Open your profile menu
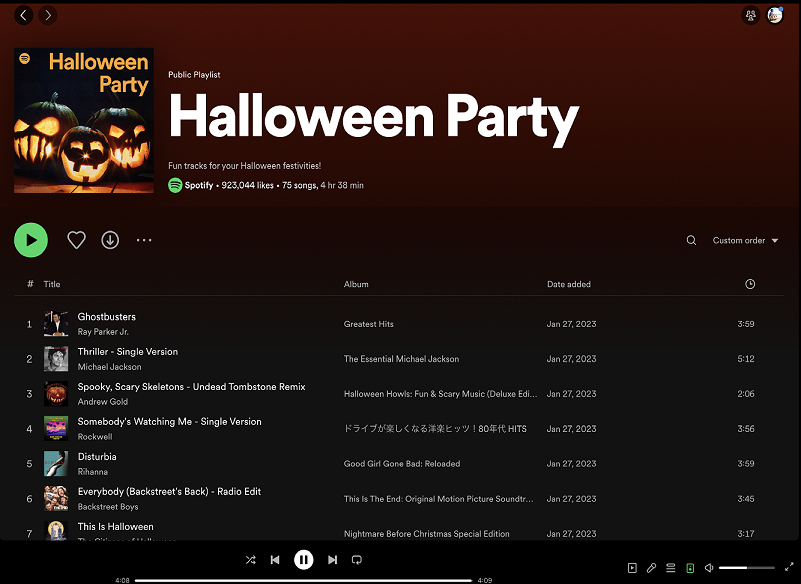The image size is (801, 584). (x=775, y=15)
